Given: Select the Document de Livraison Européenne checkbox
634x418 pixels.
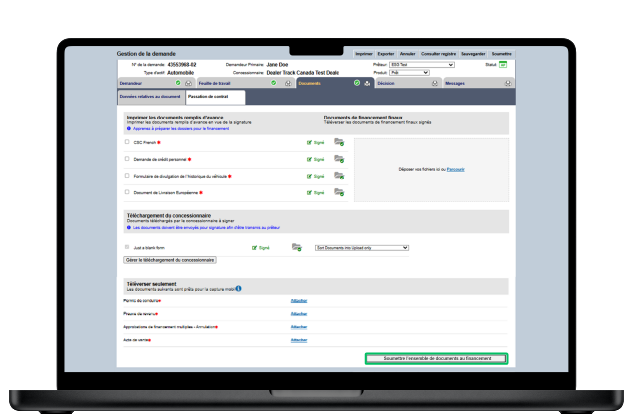Looking at the screenshot, I should pyautogui.click(x=127, y=190).
